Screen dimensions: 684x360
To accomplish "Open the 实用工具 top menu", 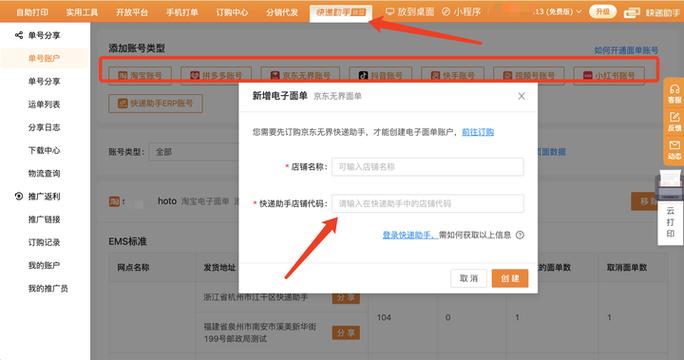I will tap(82, 12).
